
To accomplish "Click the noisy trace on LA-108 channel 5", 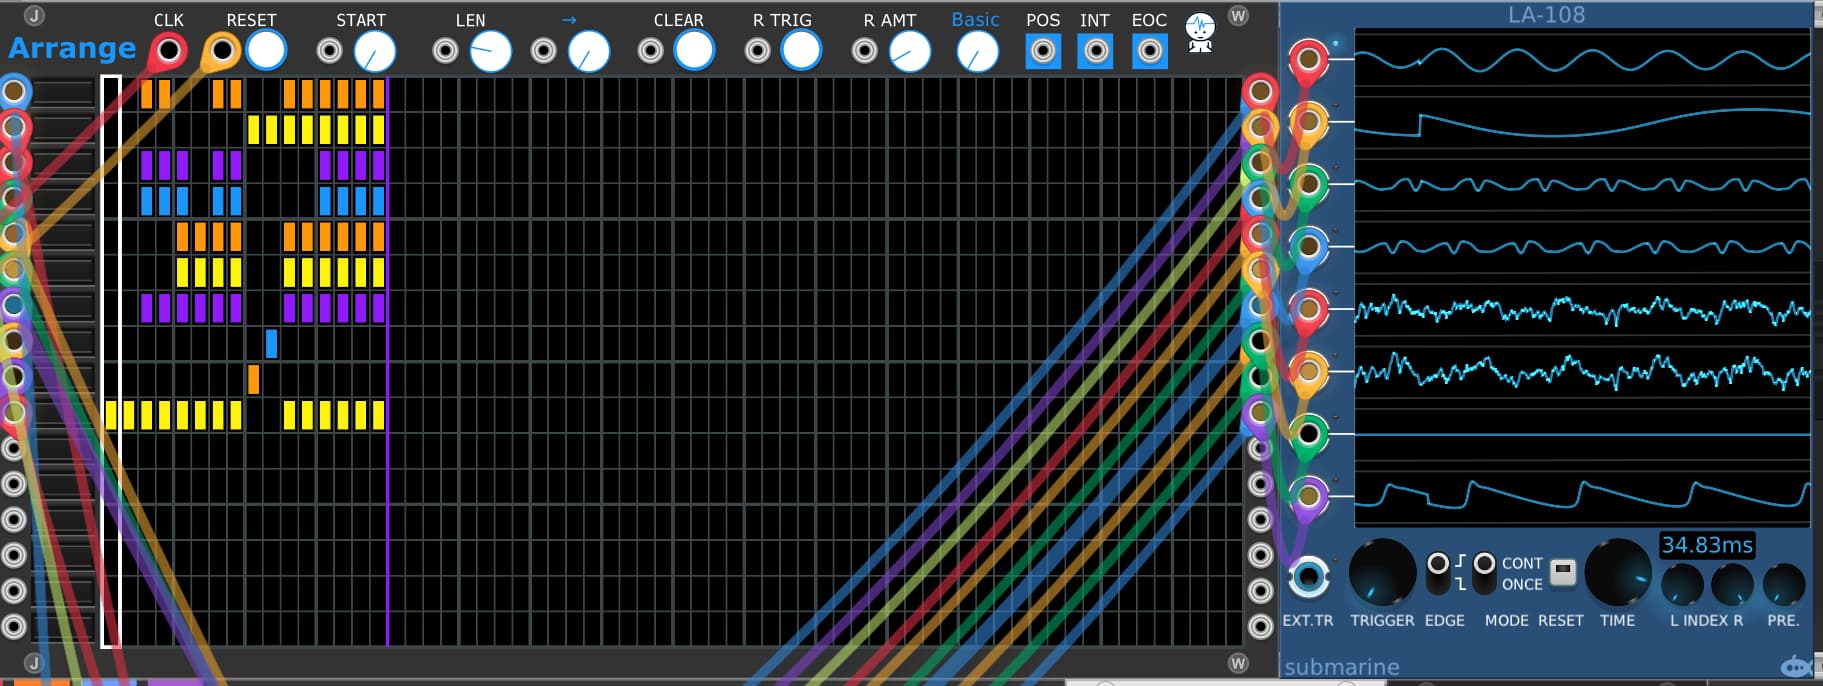I will (1582, 310).
